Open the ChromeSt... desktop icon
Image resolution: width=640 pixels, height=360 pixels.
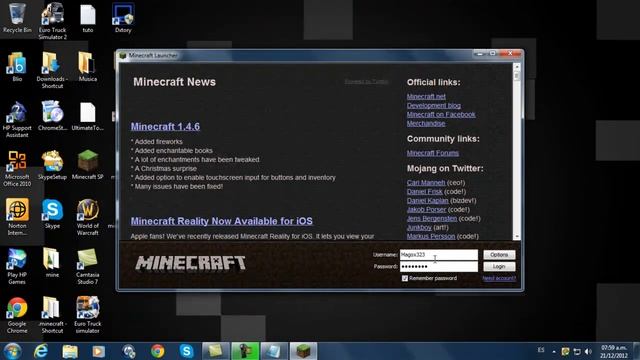(x=52, y=116)
